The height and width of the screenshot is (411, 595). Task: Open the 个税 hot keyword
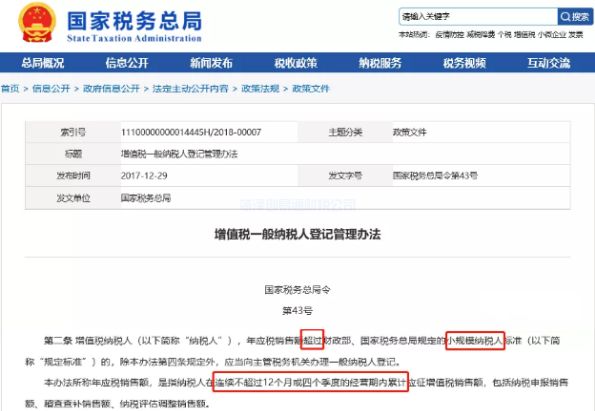point(505,35)
